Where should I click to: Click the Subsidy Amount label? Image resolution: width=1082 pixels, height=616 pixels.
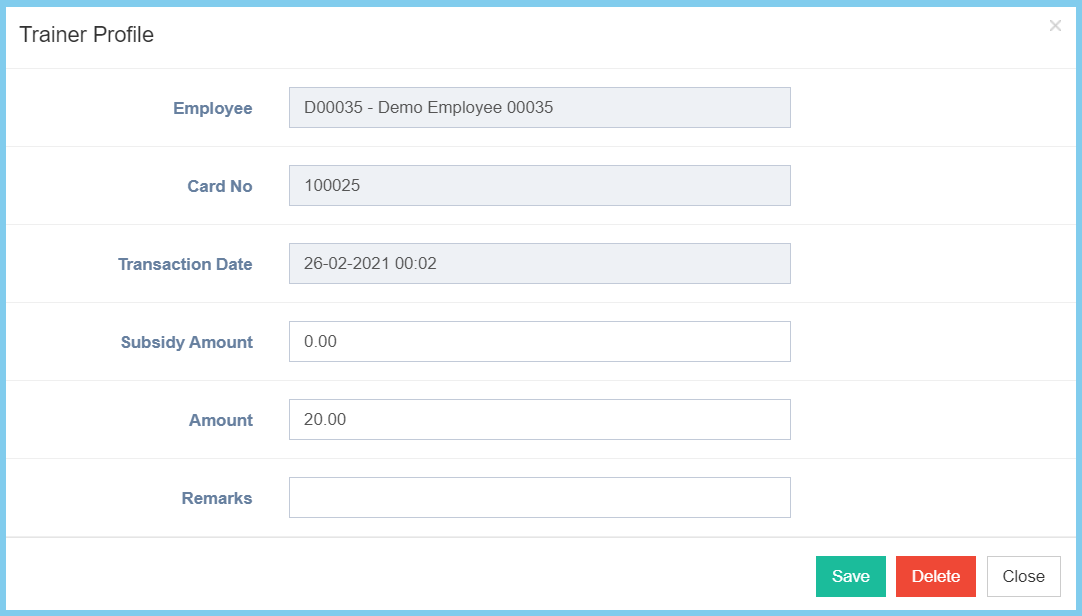click(x=186, y=342)
